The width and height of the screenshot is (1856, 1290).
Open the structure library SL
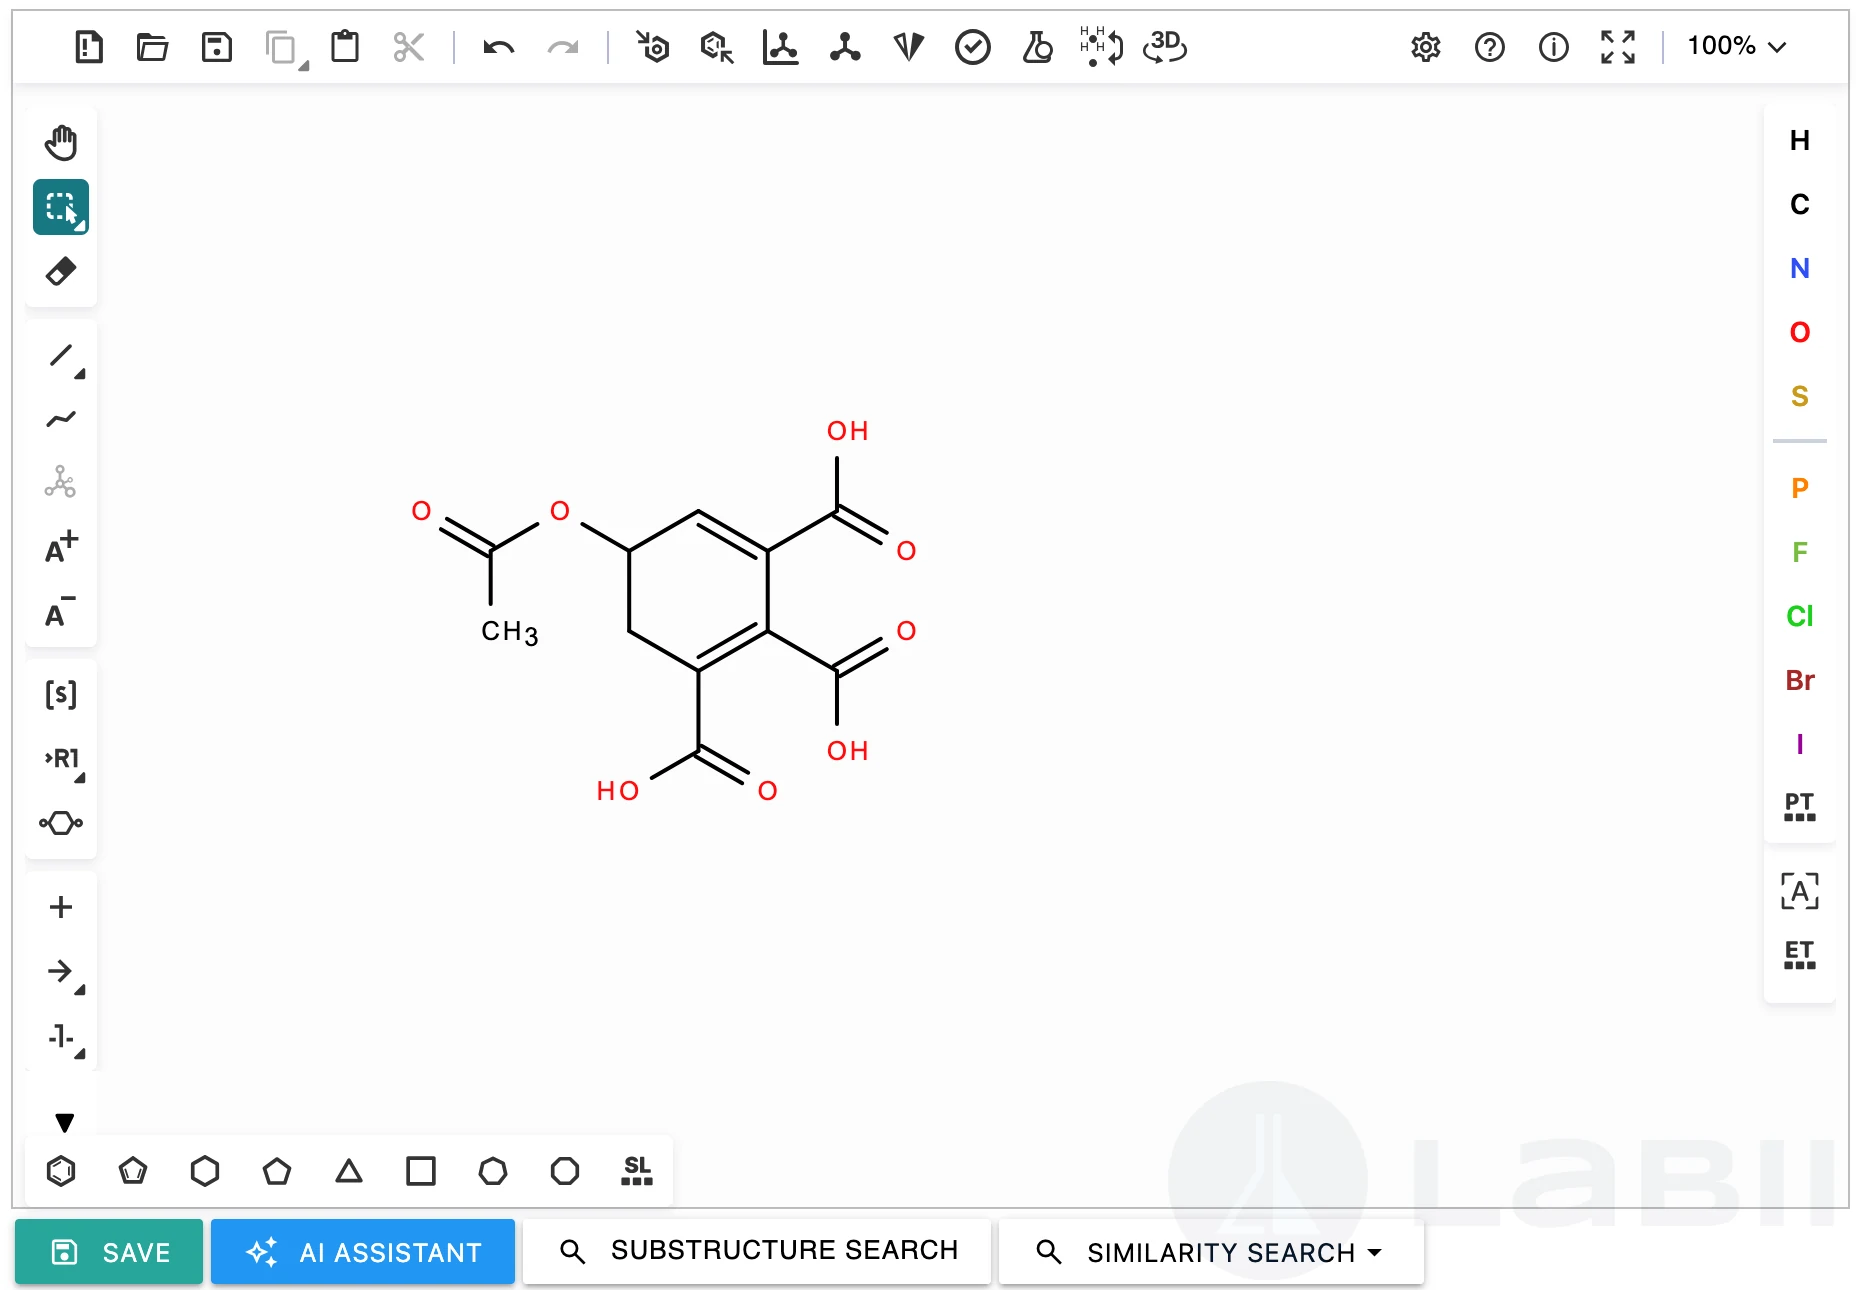(637, 1171)
